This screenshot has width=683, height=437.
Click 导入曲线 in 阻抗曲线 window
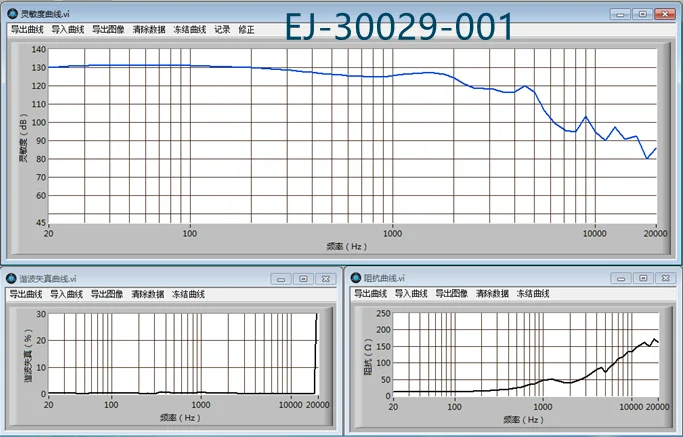411,294
